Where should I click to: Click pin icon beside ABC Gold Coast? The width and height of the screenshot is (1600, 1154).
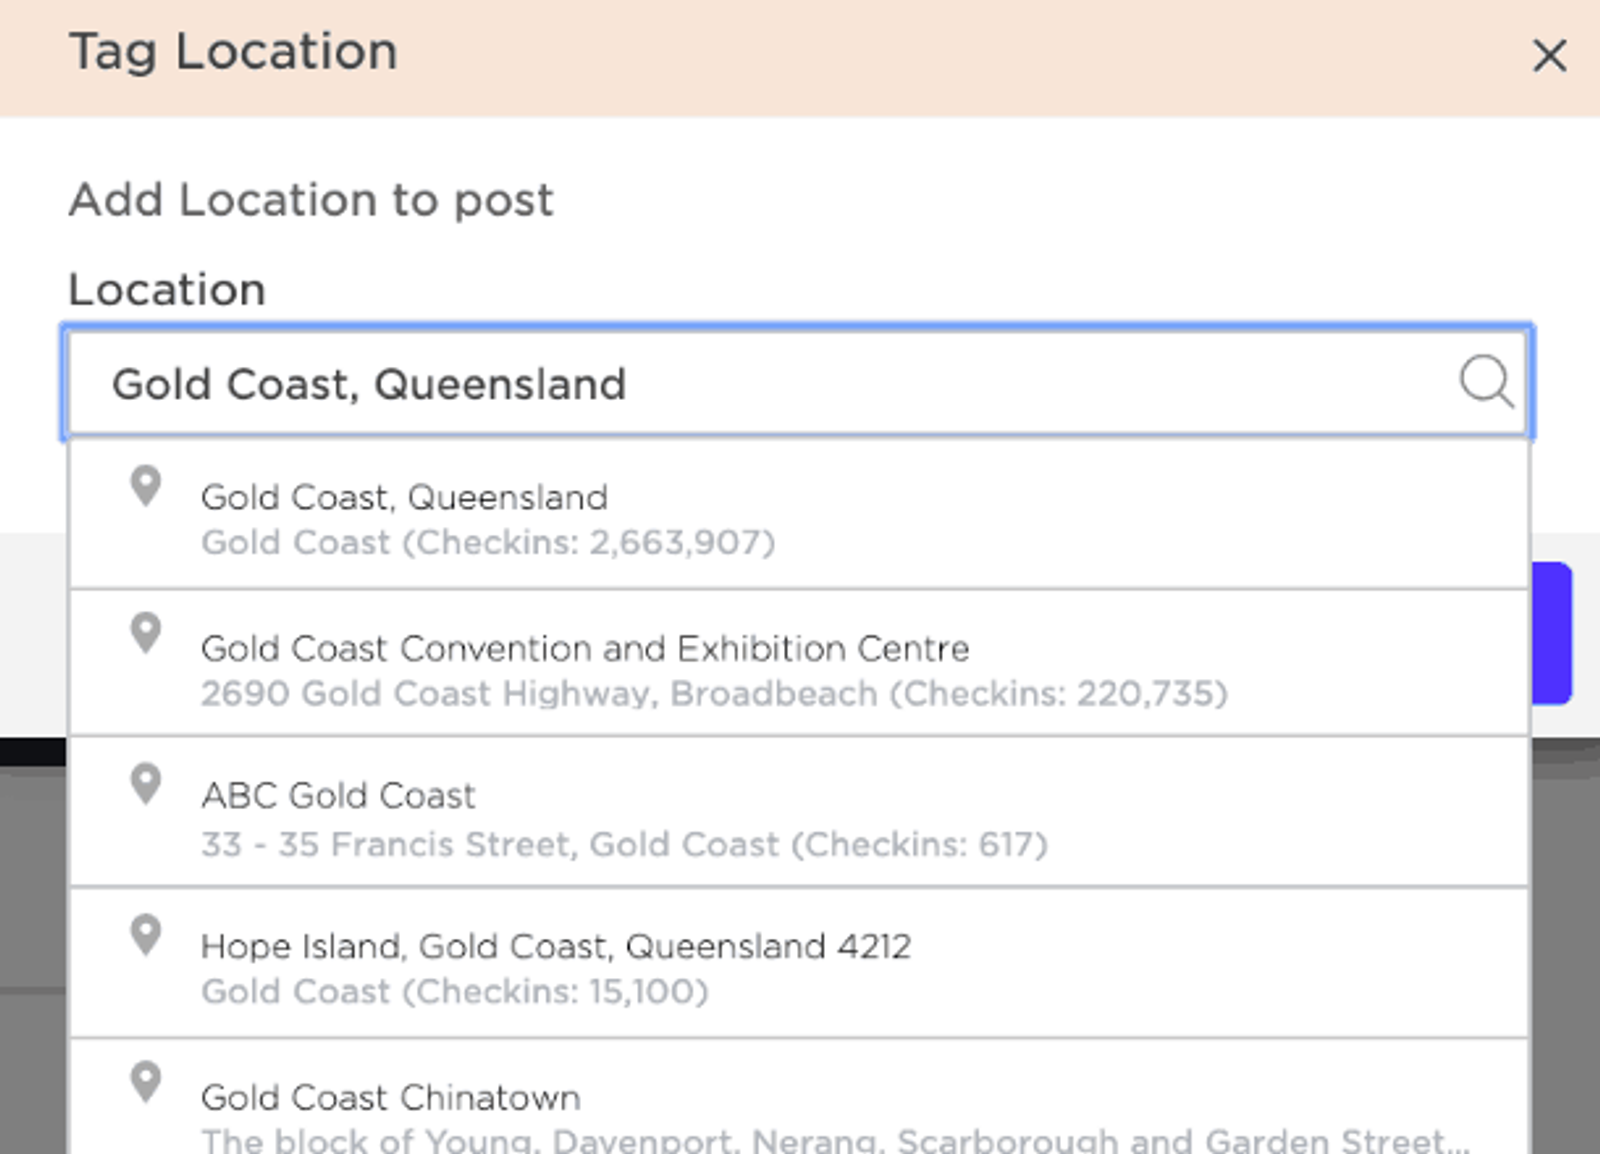146,785
